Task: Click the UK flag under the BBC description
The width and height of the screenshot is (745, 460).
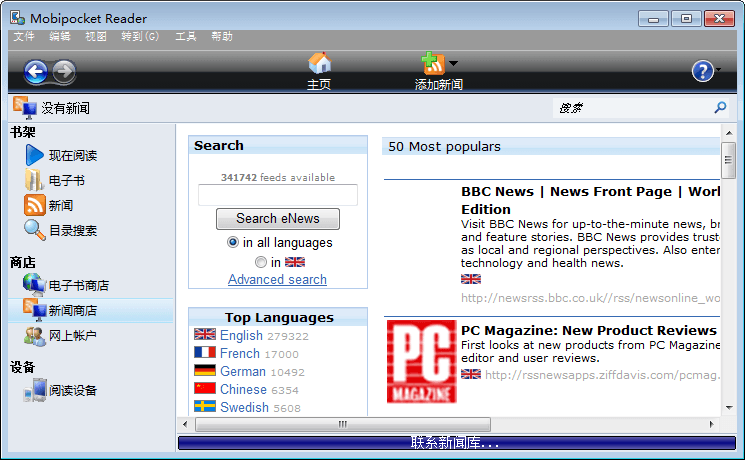Action: (x=471, y=279)
